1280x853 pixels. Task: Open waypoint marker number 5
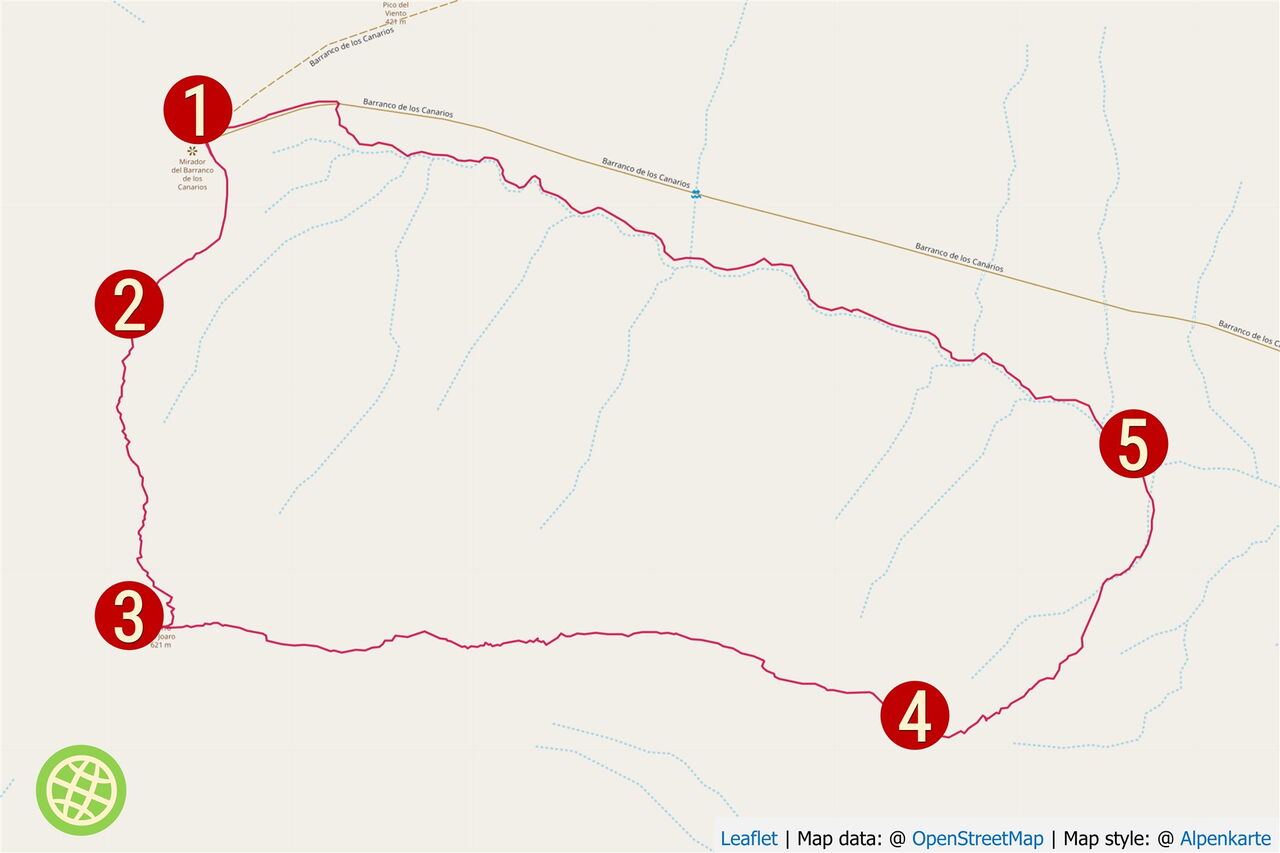[1133, 443]
